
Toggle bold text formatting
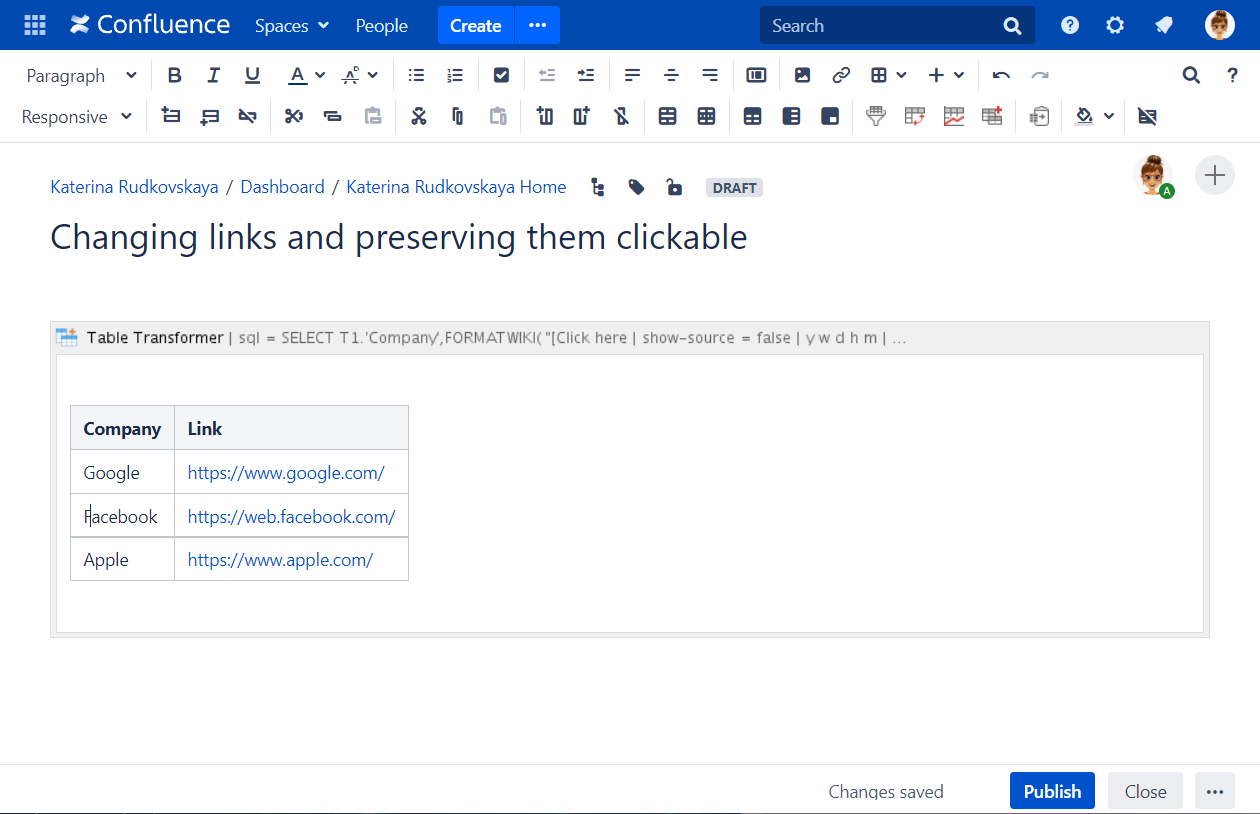click(x=175, y=75)
